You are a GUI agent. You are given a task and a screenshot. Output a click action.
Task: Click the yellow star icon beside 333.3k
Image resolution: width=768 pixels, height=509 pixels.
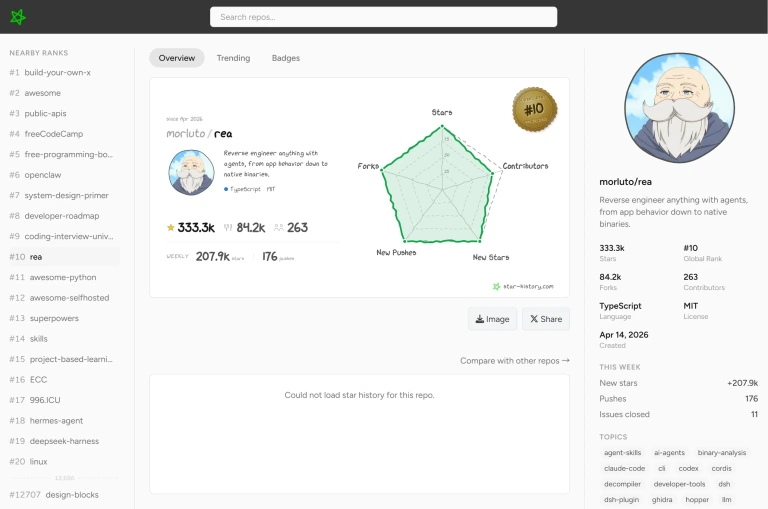click(x=170, y=227)
